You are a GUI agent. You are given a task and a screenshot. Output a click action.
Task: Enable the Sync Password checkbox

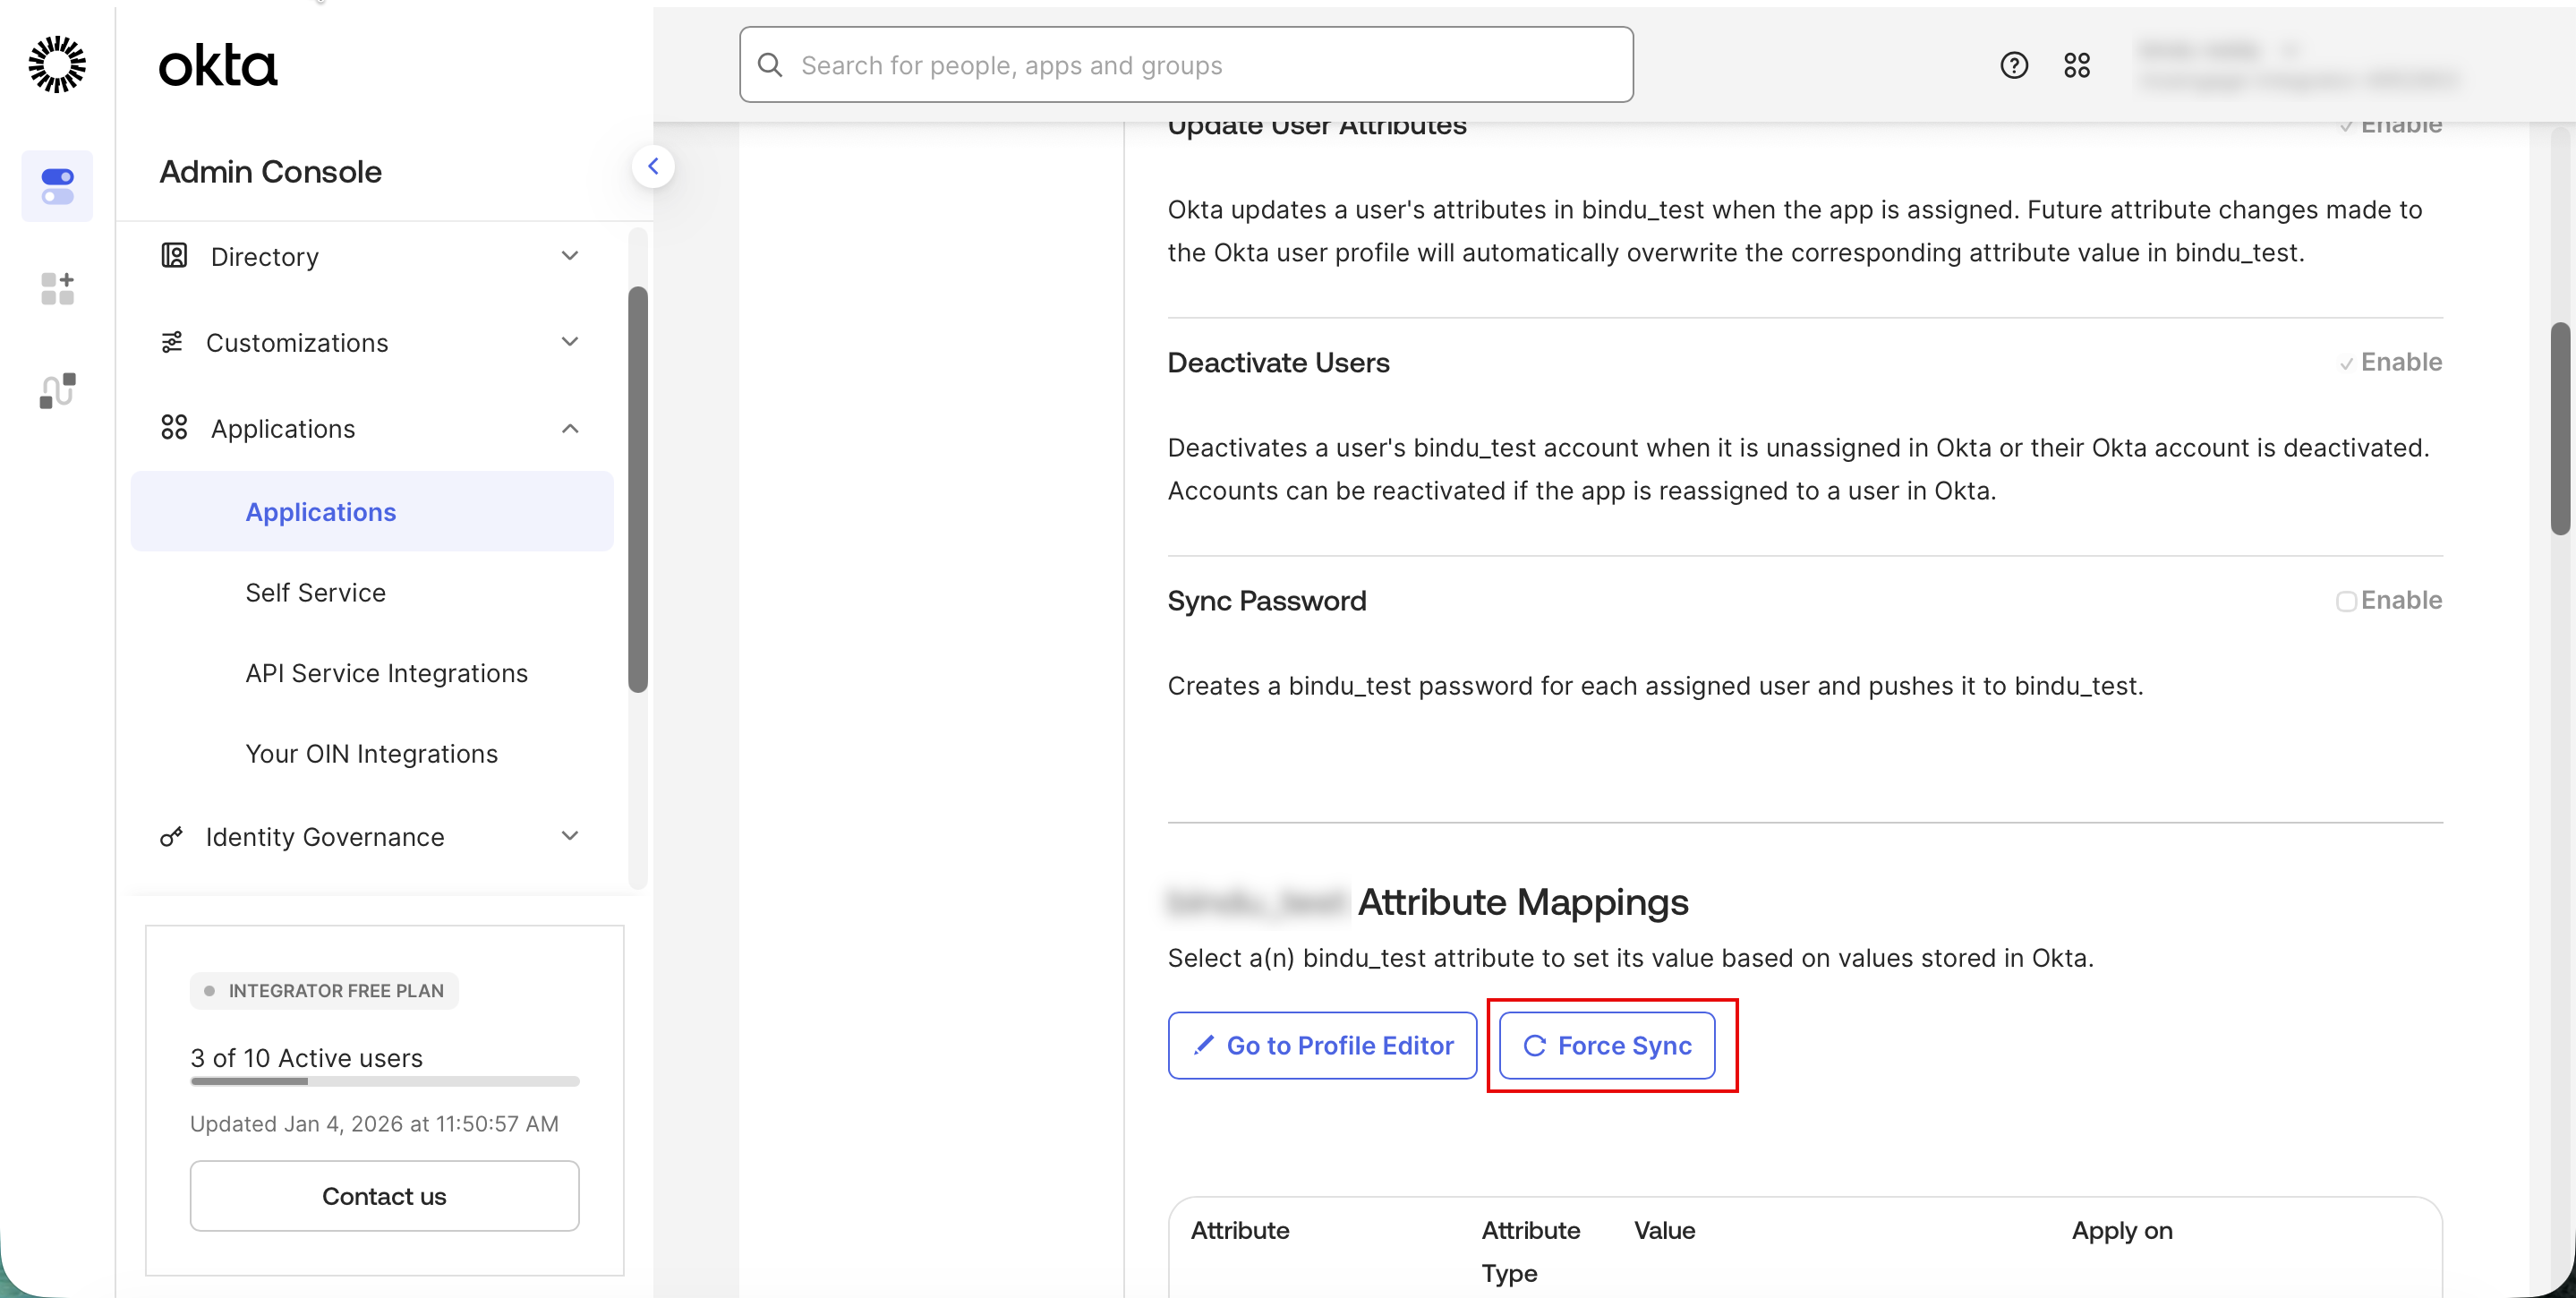(2345, 601)
